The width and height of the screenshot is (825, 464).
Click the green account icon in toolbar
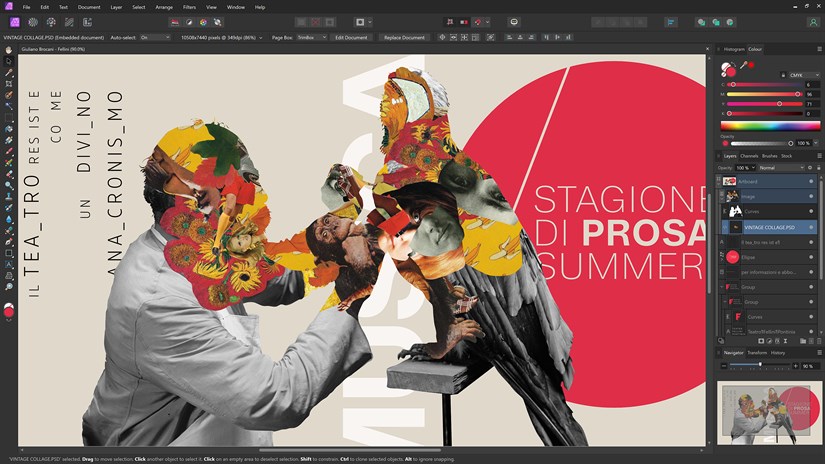coord(813,22)
